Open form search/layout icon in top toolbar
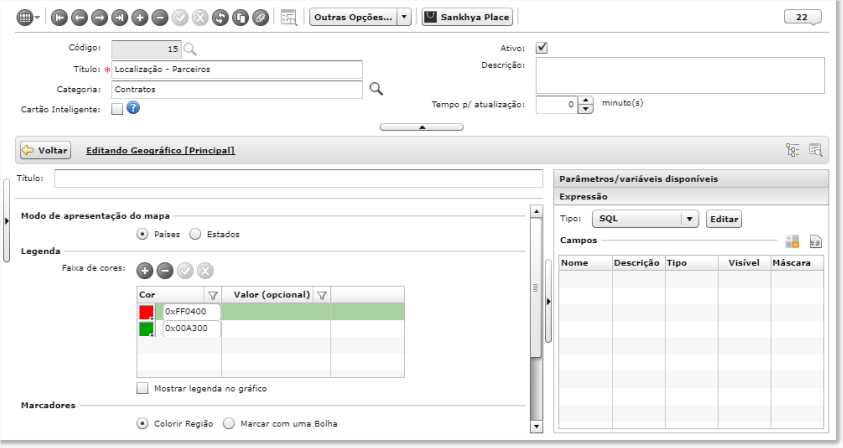 tap(289, 17)
